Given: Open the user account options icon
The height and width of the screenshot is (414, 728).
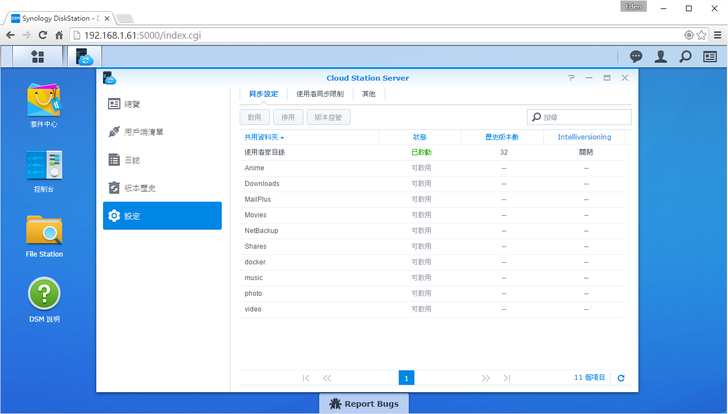Looking at the screenshot, I should [660, 57].
